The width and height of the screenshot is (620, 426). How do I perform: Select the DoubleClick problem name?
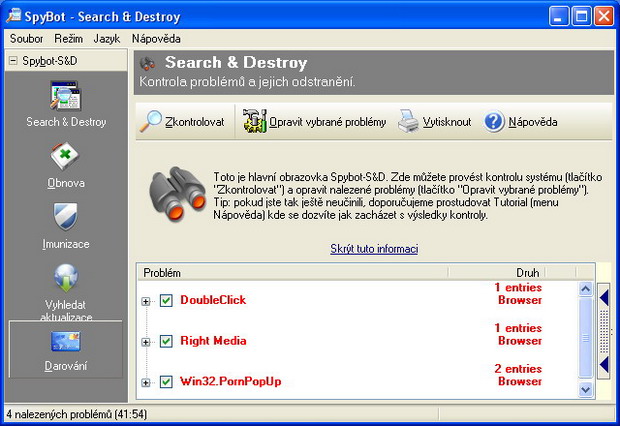(x=213, y=300)
